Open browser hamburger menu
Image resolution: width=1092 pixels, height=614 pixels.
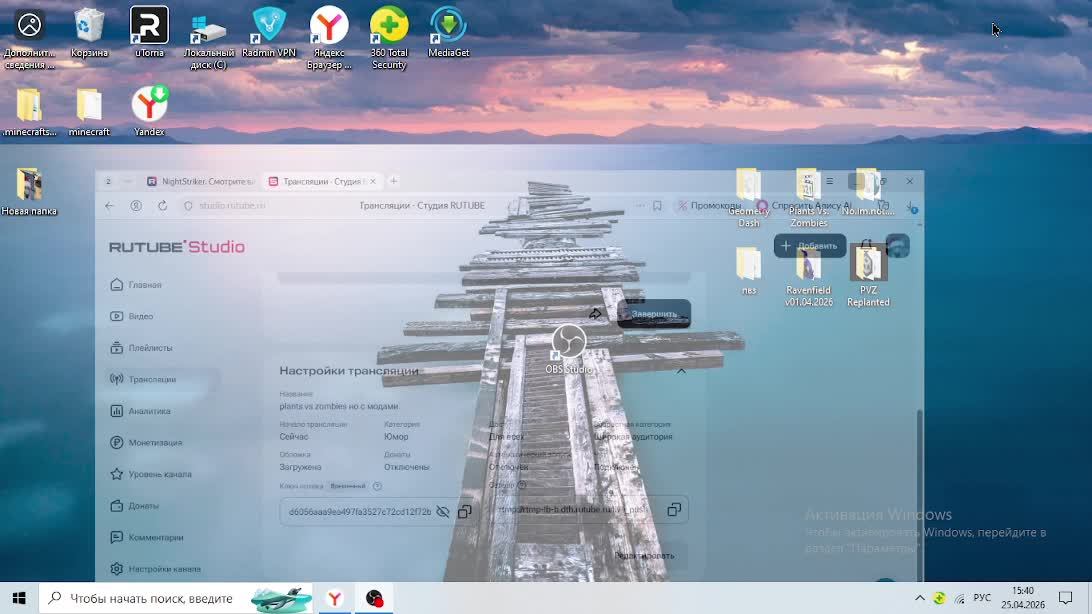click(829, 181)
